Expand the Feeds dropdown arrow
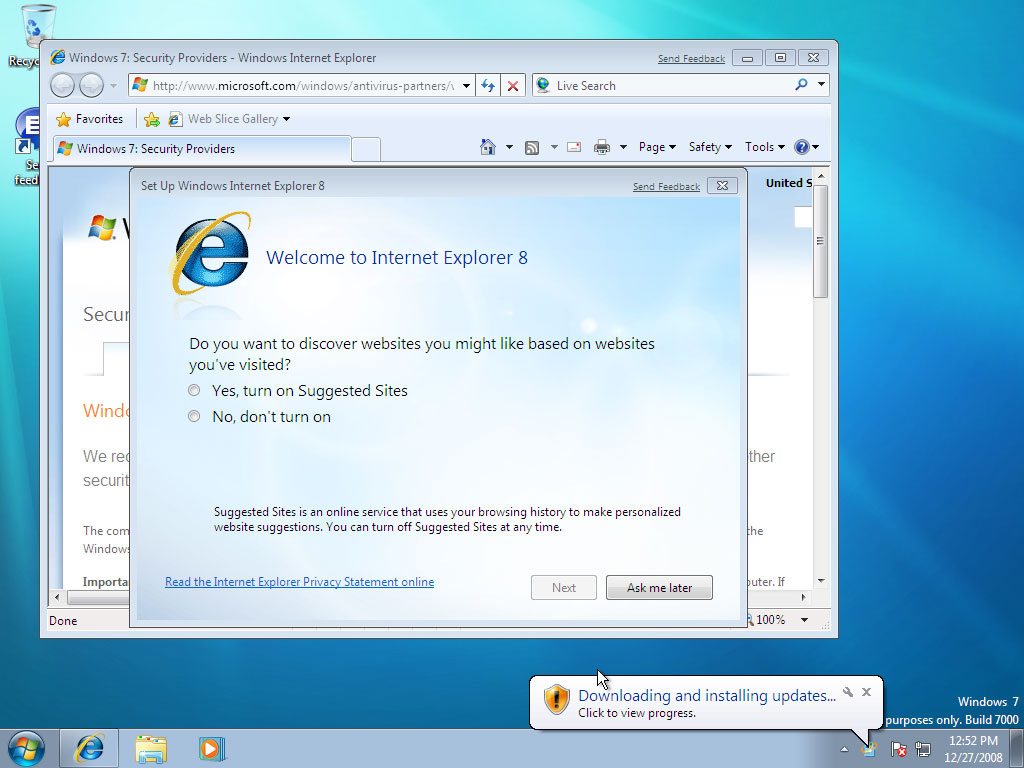This screenshot has width=1024, height=768. [x=554, y=147]
